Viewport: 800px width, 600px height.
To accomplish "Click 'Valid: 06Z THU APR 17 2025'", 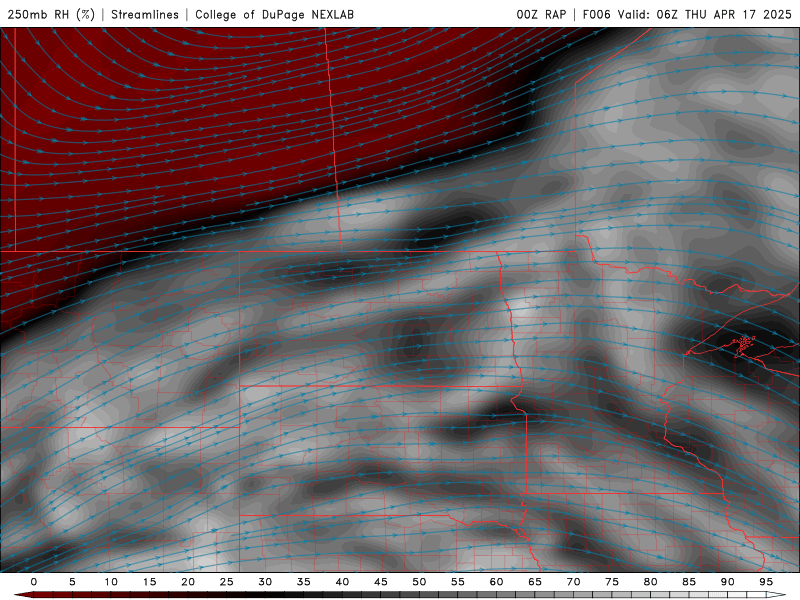I will pos(705,14).
